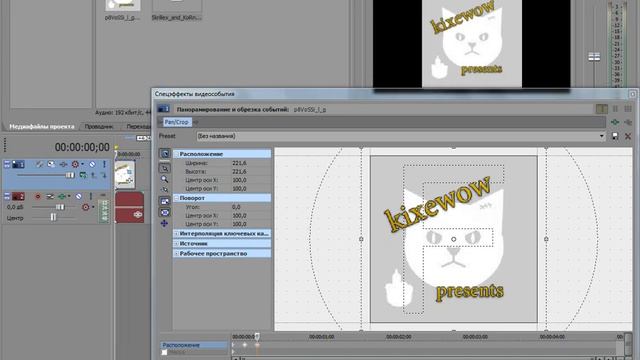Image resolution: width=640 pixels, height=360 pixels.
Task: Select pdVoSSi media thumbnail in project media
Action: (122, 5)
